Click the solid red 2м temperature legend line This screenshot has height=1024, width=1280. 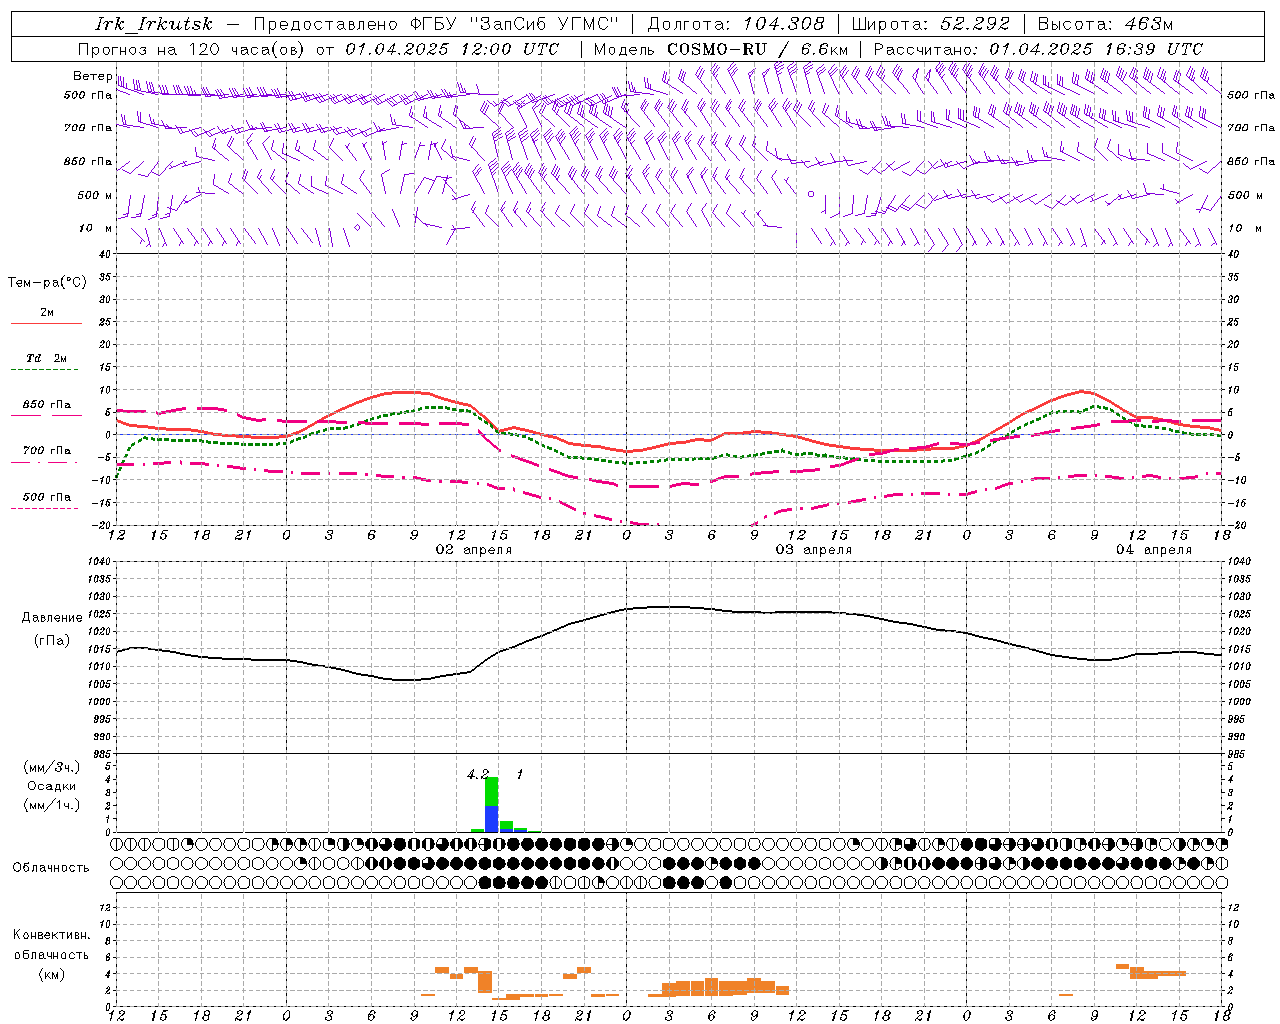[x=46, y=324]
